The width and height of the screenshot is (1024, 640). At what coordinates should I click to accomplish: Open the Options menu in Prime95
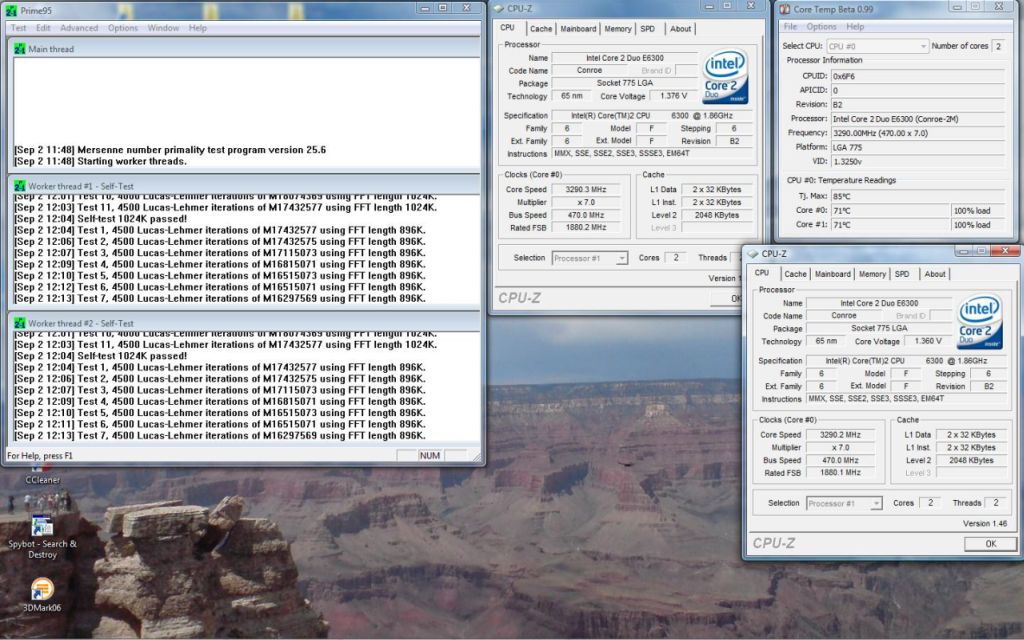123,28
